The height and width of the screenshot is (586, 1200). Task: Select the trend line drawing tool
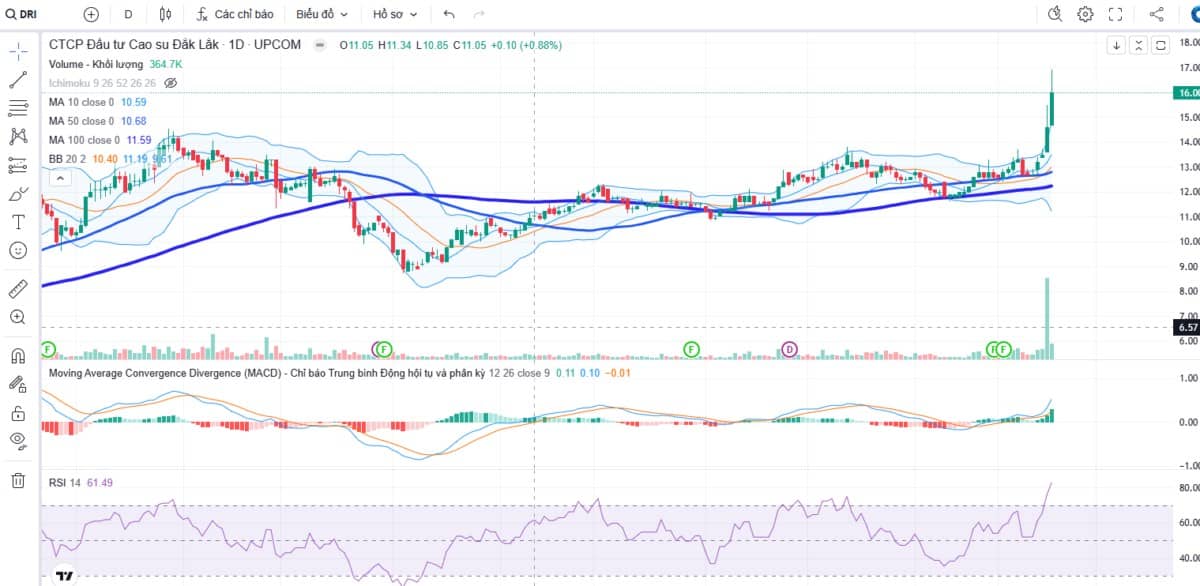pos(17,80)
